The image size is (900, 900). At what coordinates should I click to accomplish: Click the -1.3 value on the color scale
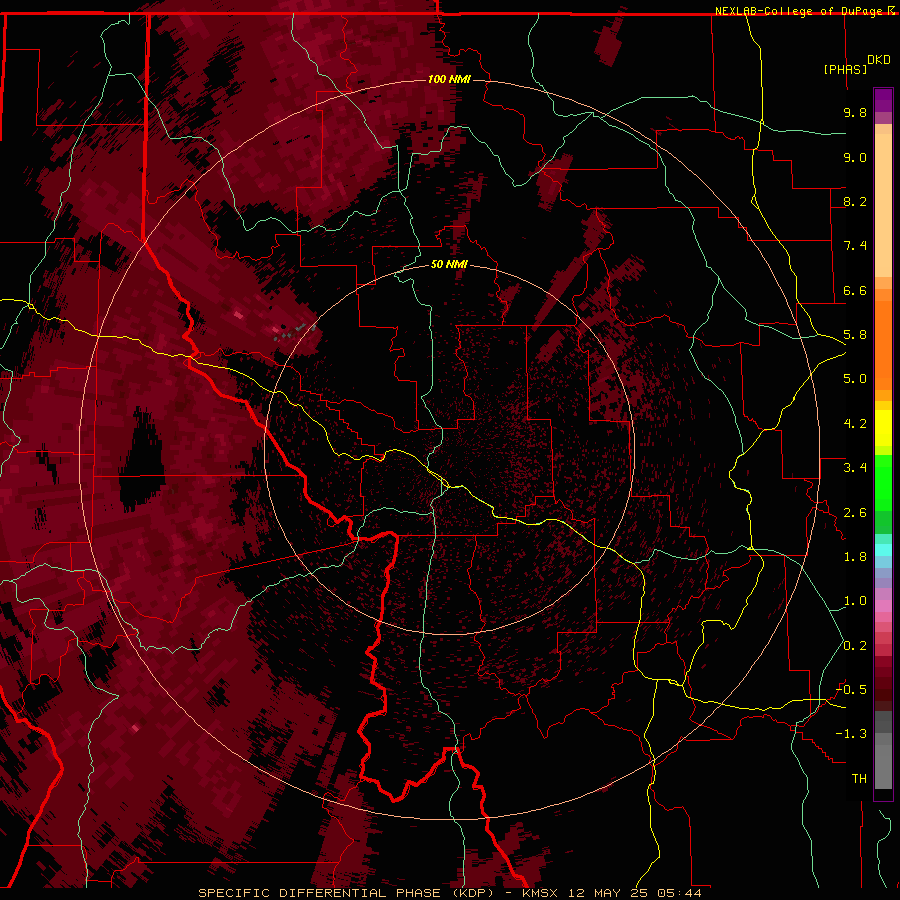852,734
